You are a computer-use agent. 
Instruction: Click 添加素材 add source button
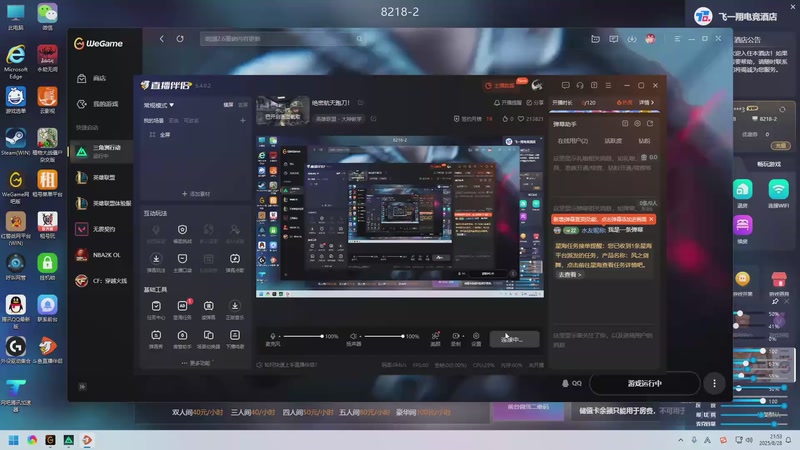click(x=196, y=194)
